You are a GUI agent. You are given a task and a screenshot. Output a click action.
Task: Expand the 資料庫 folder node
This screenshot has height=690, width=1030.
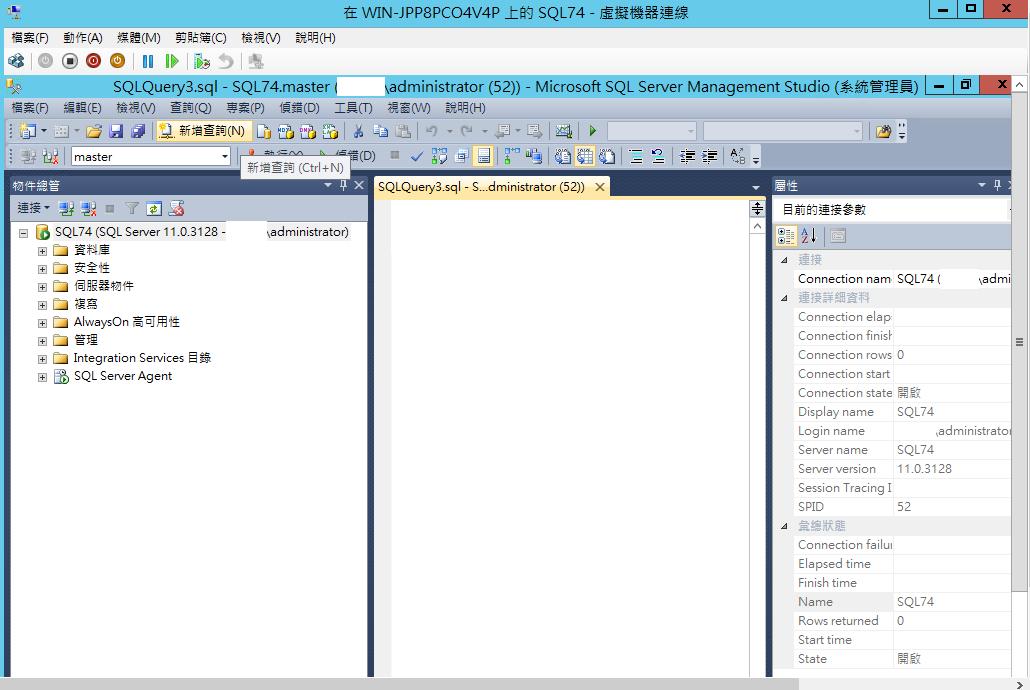pos(42,251)
